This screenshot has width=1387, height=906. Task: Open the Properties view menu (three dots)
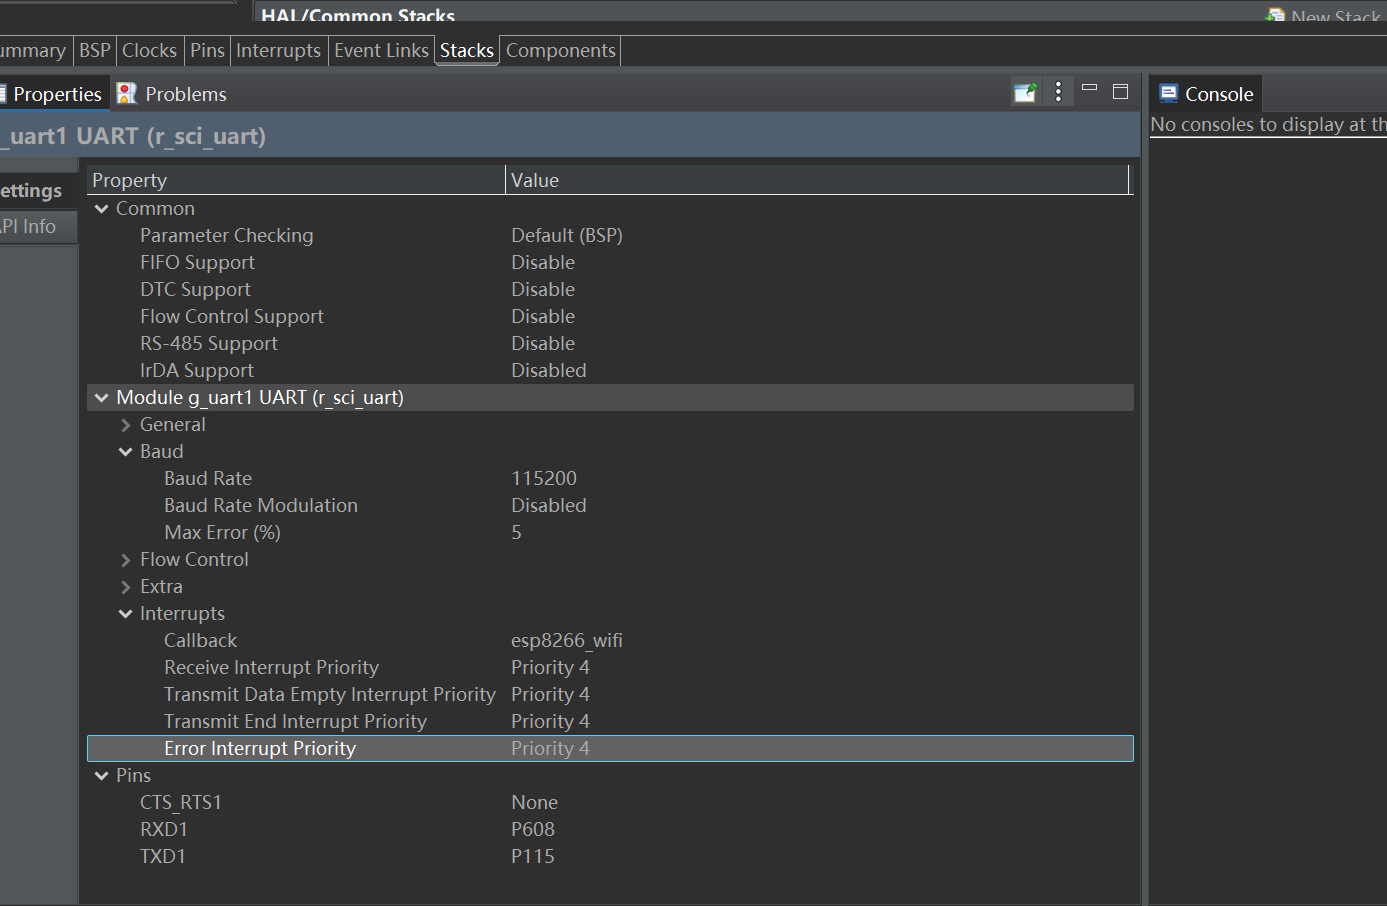point(1058,92)
